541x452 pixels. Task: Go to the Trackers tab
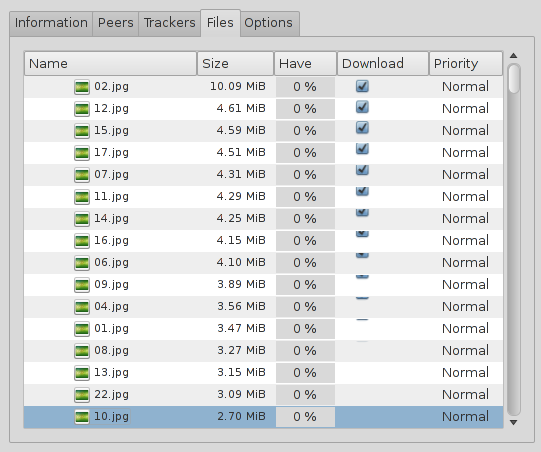tap(169, 23)
